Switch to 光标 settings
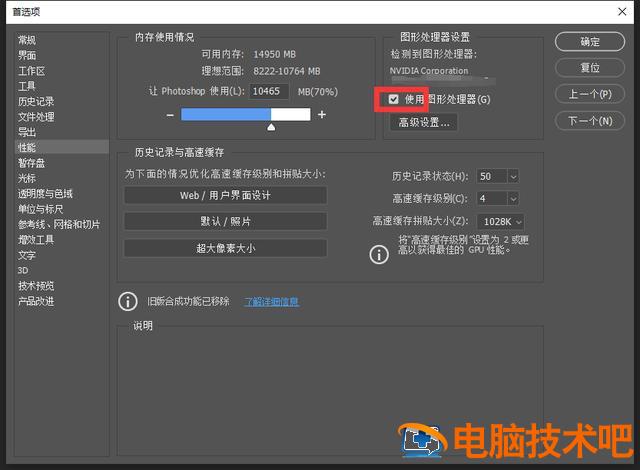The height and width of the screenshot is (470, 640). tap(27, 178)
